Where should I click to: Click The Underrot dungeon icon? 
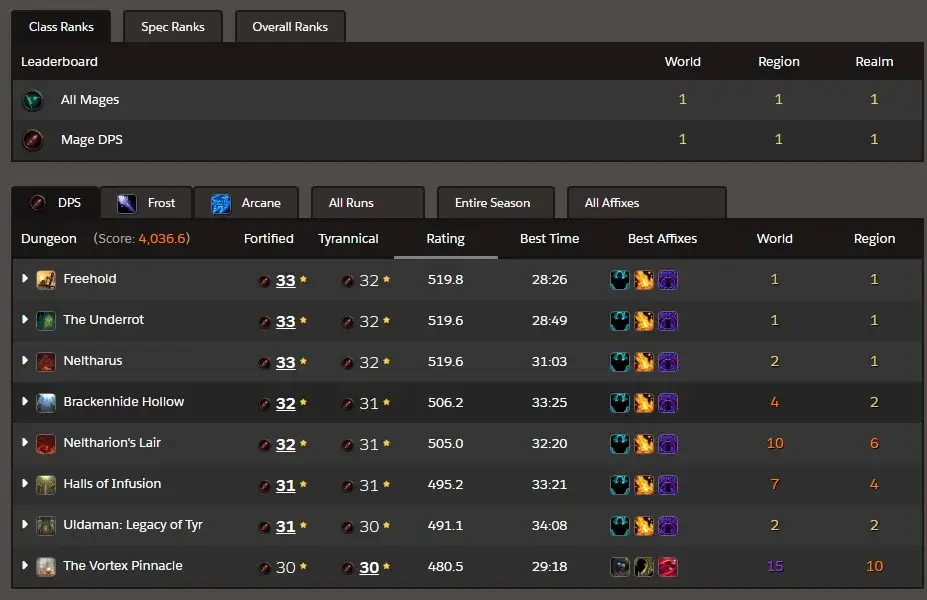(x=46, y=320)
